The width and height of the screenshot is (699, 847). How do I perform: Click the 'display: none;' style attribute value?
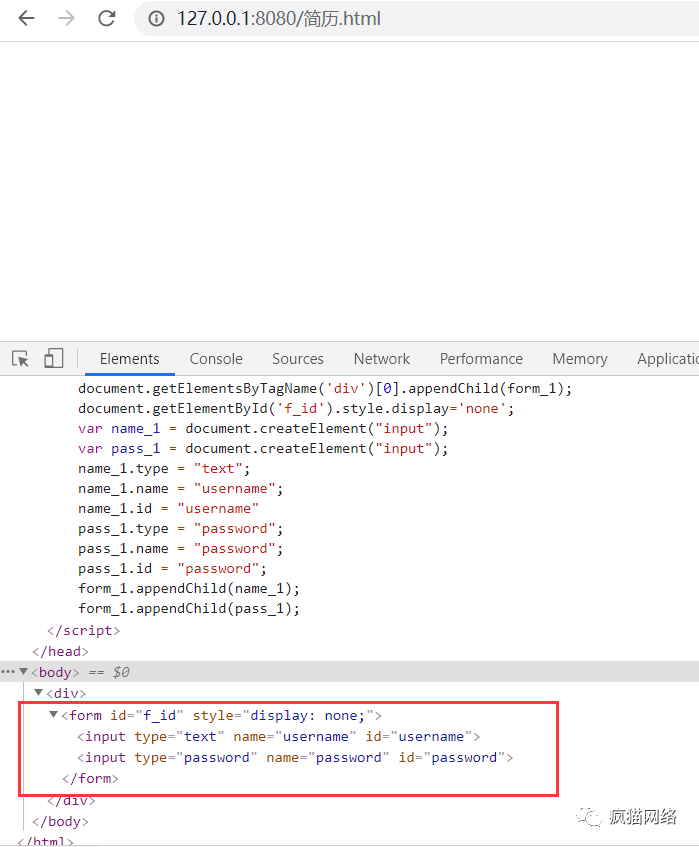point(307,715)
